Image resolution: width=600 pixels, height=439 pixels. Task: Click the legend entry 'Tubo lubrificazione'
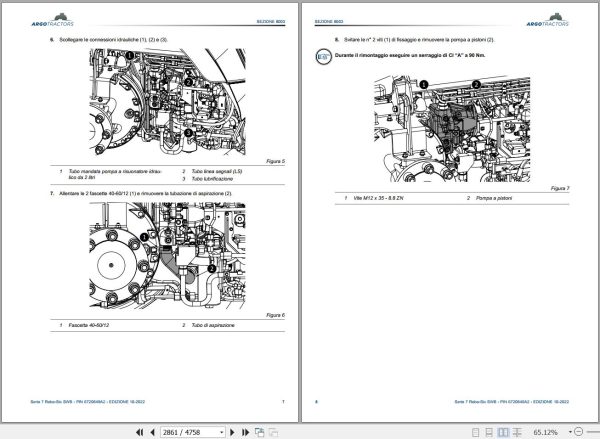click(x=212, y=179)
